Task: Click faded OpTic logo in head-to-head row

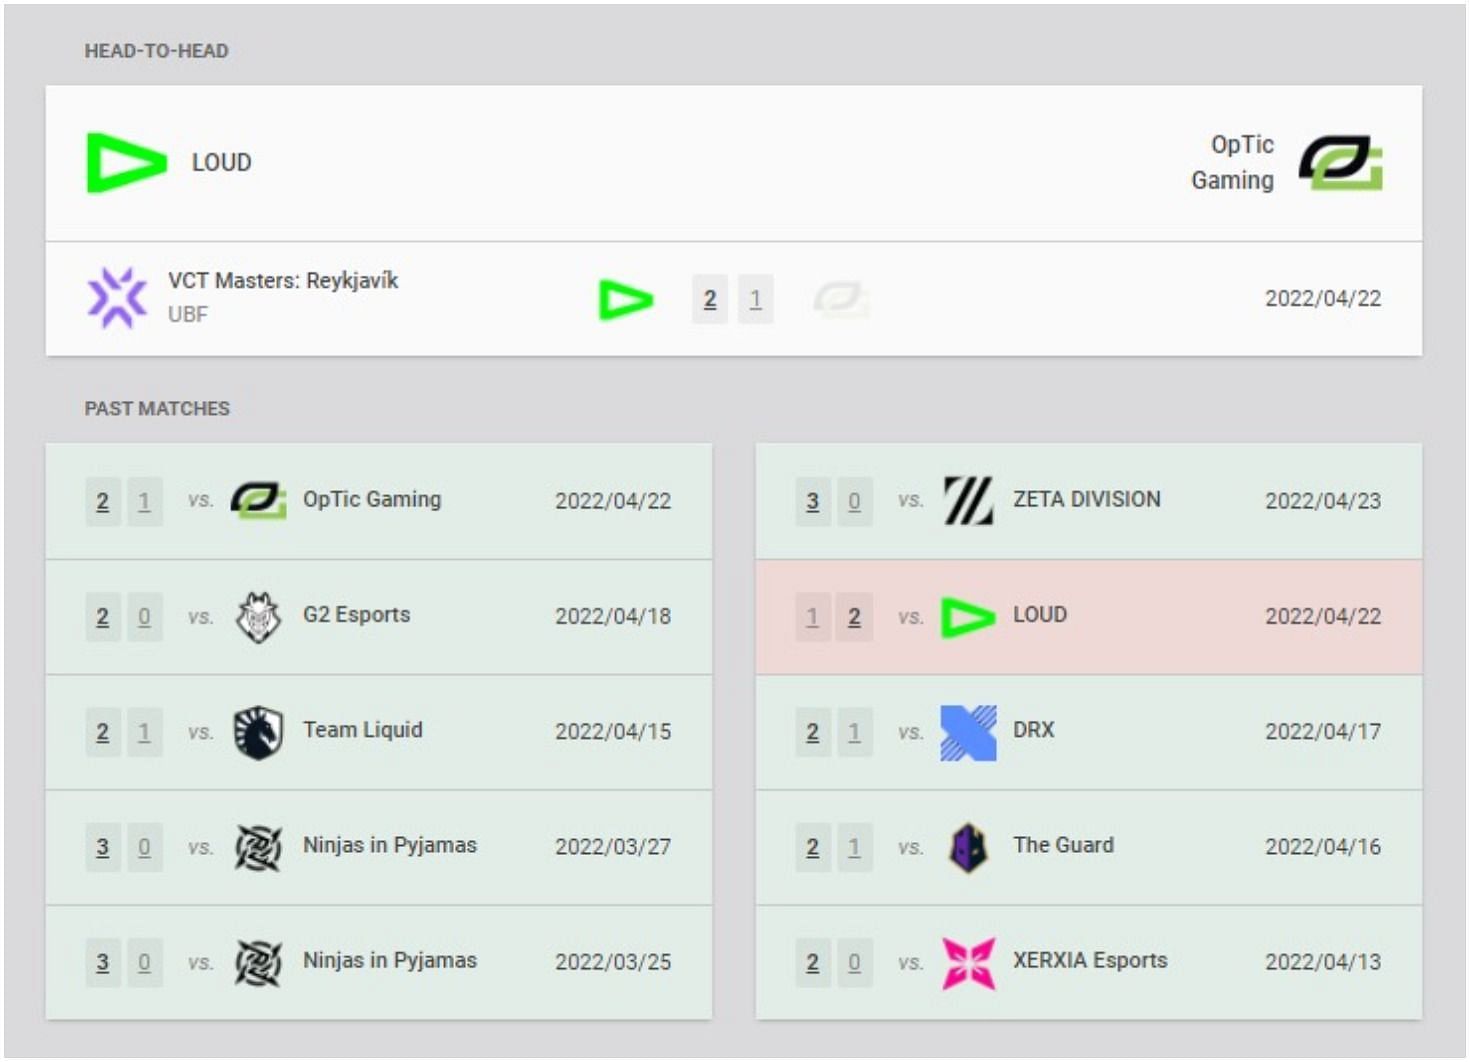Action: [x=840, y=299]
